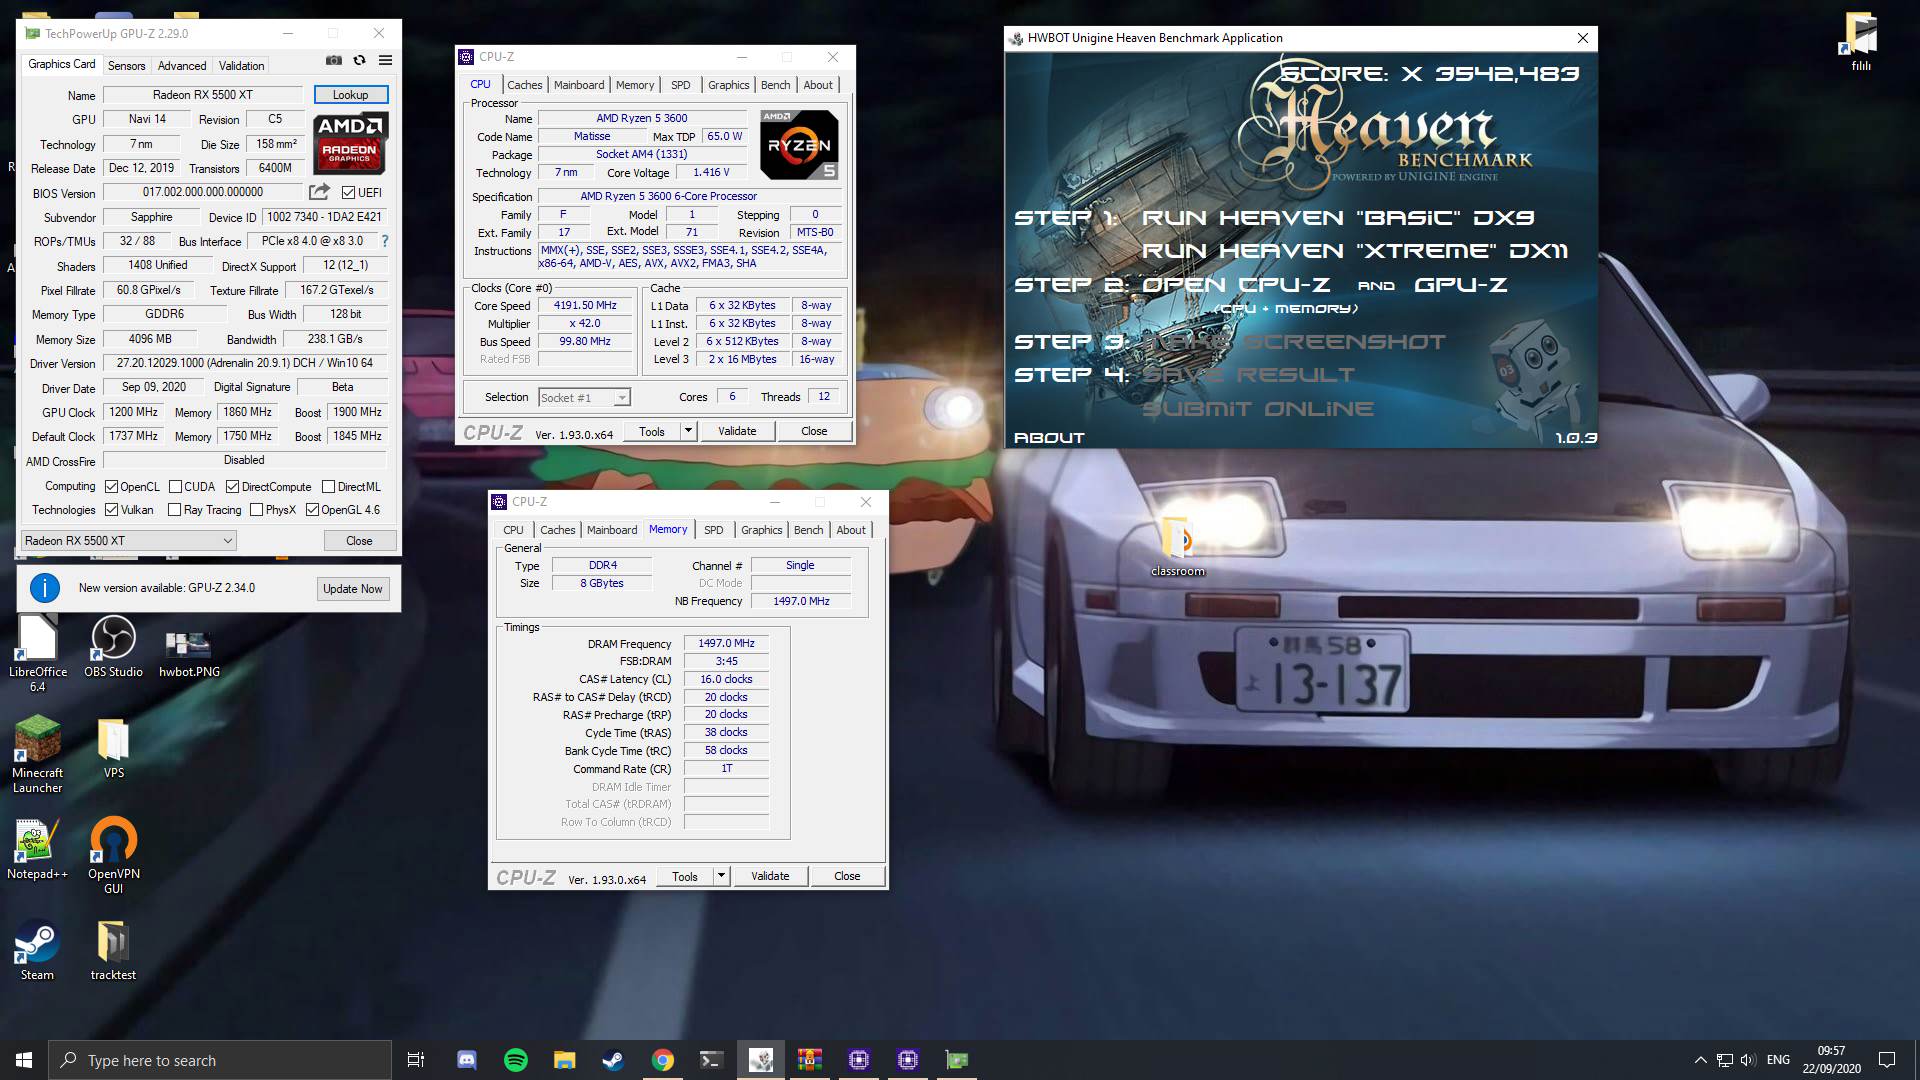Viewport: 1920px width, 1080px height.
Task: Open the Validation tab in GPU-Z
Action: point(242,66)
